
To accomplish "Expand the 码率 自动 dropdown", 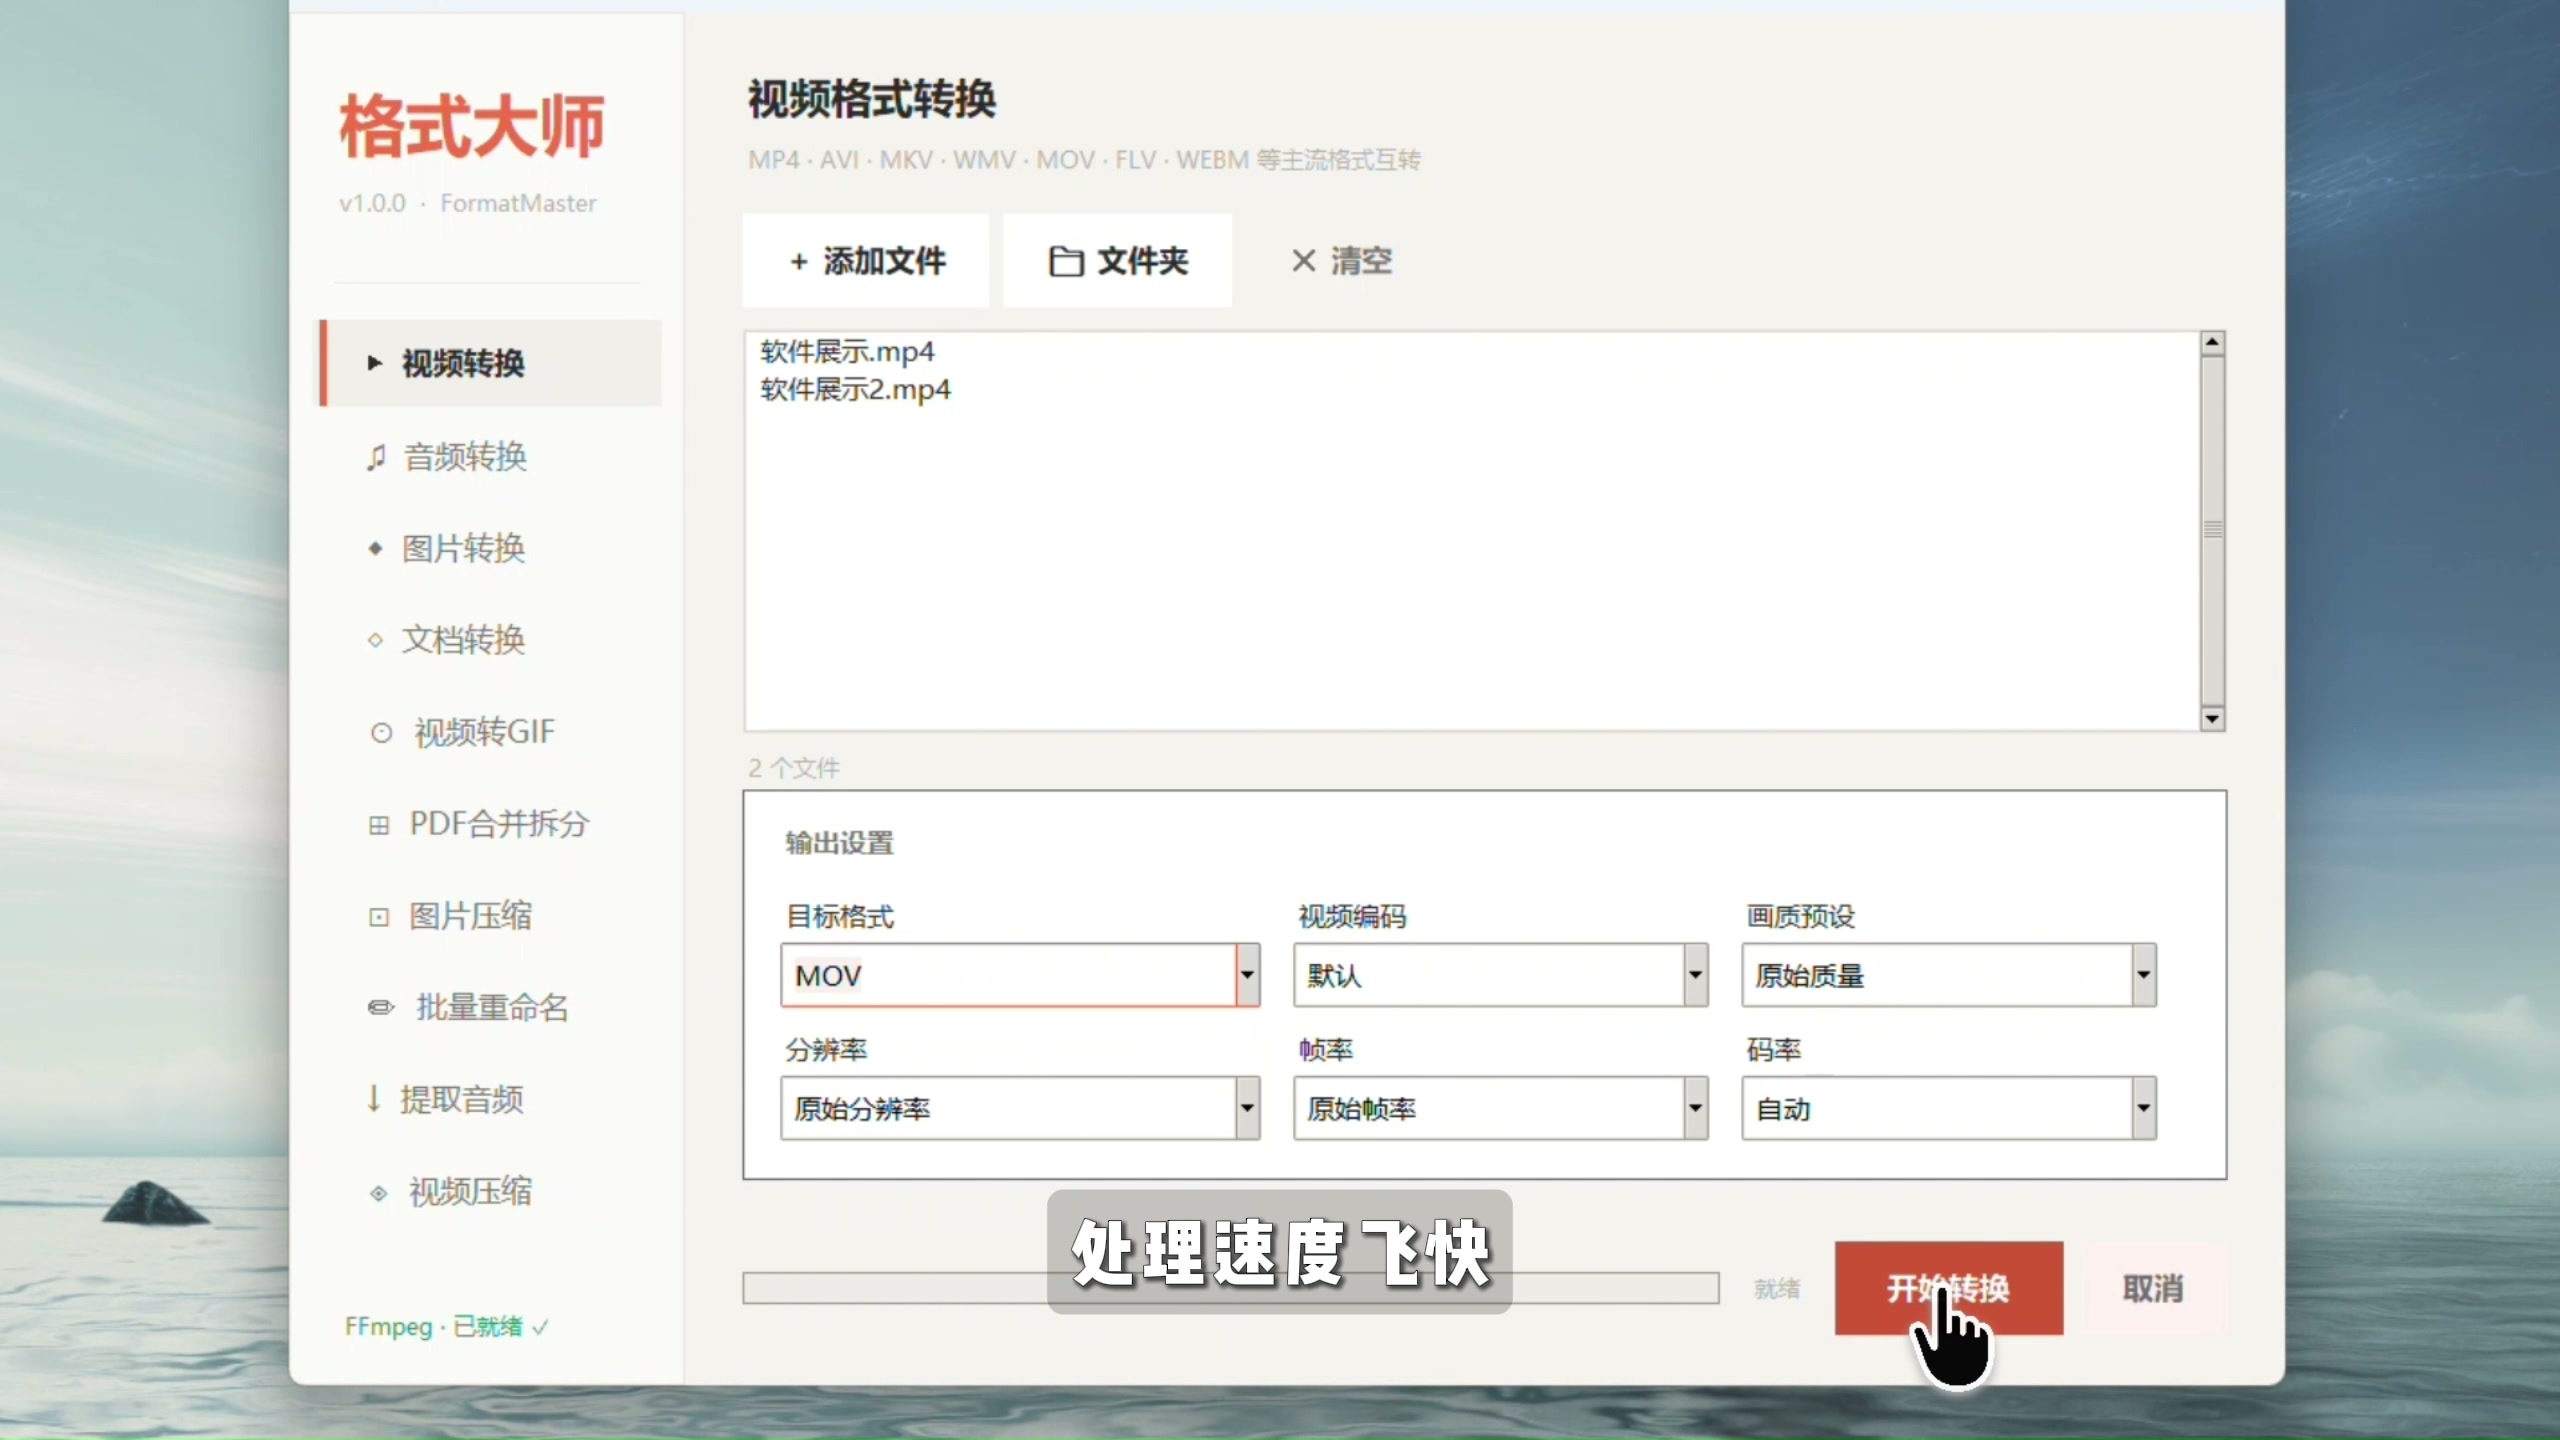I will point(1948,1108).
